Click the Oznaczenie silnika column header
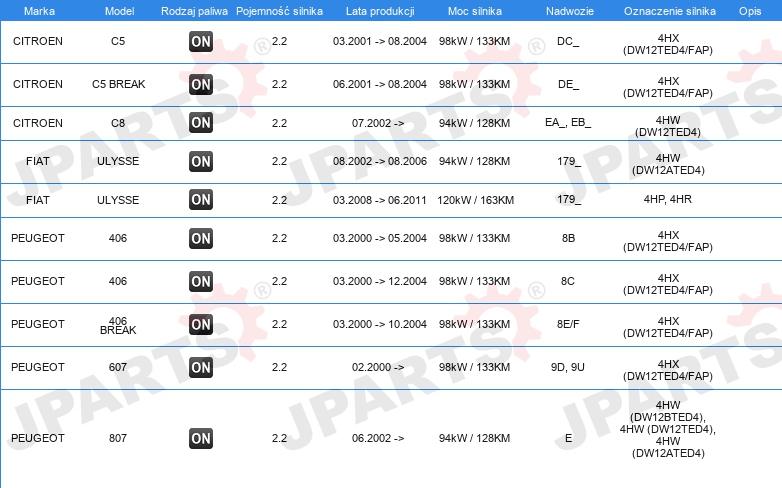This screenshot has width=782, height=488. [670, 11]
